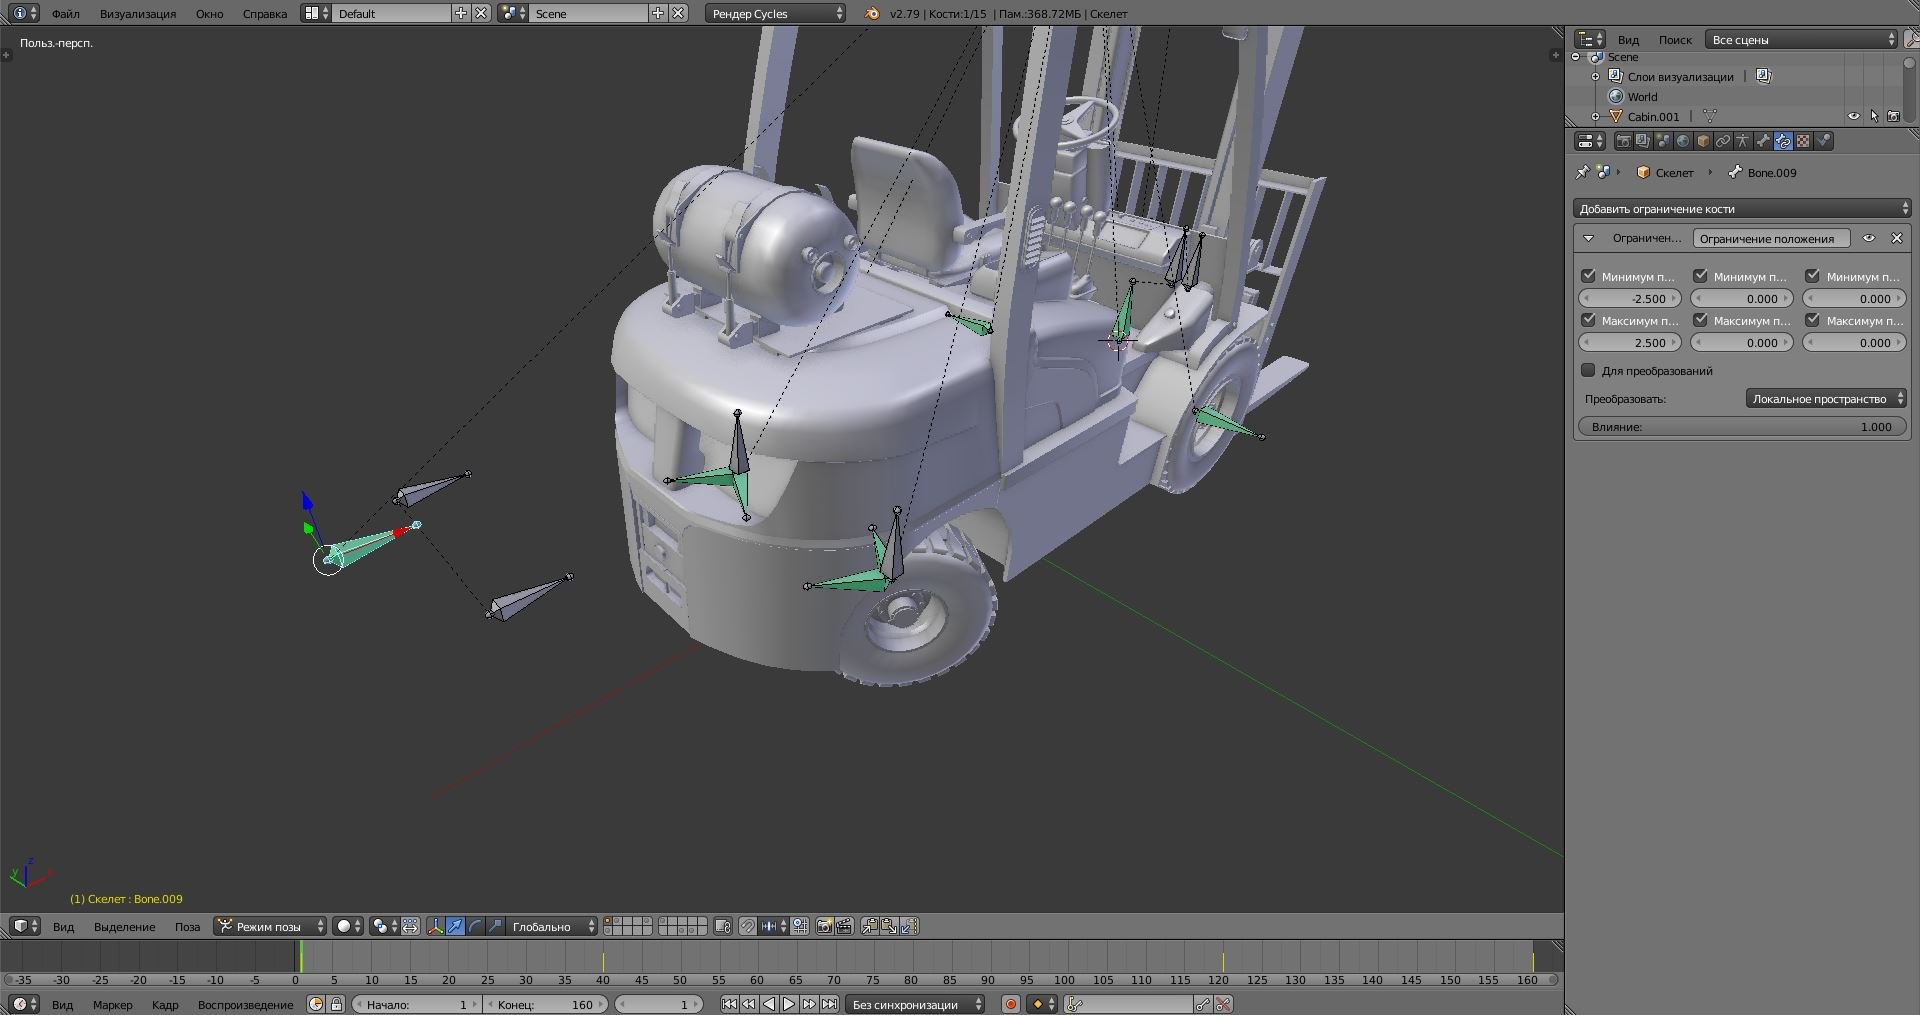Toggle the first Максимум п... checkbox

click(x=1588, y=320)
